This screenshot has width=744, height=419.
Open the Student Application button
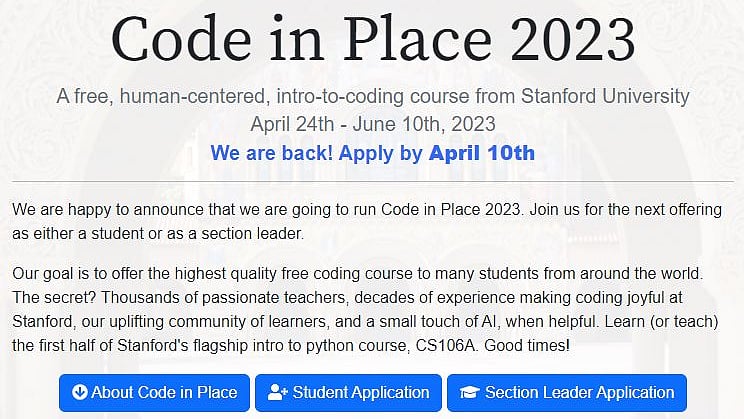point(347,392)
